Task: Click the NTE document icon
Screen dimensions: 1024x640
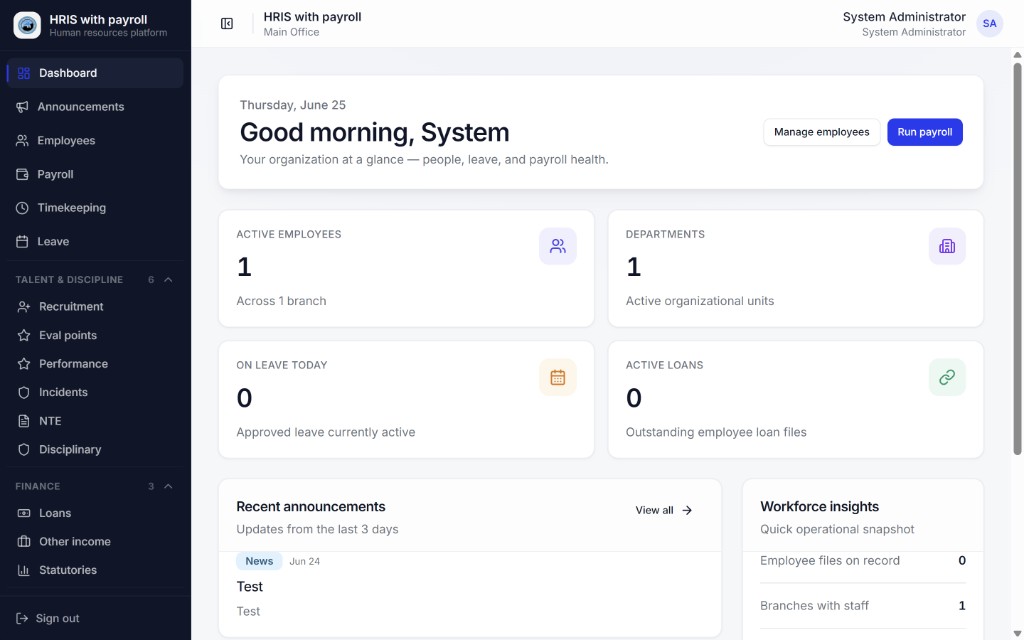Action: pyautogui.click(x=24, y=421)
